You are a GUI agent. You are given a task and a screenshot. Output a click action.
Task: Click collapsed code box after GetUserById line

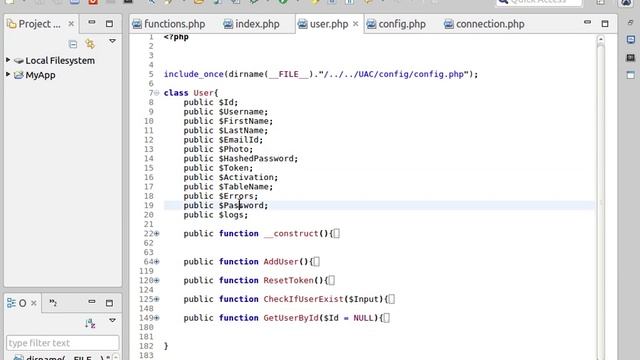386,318
